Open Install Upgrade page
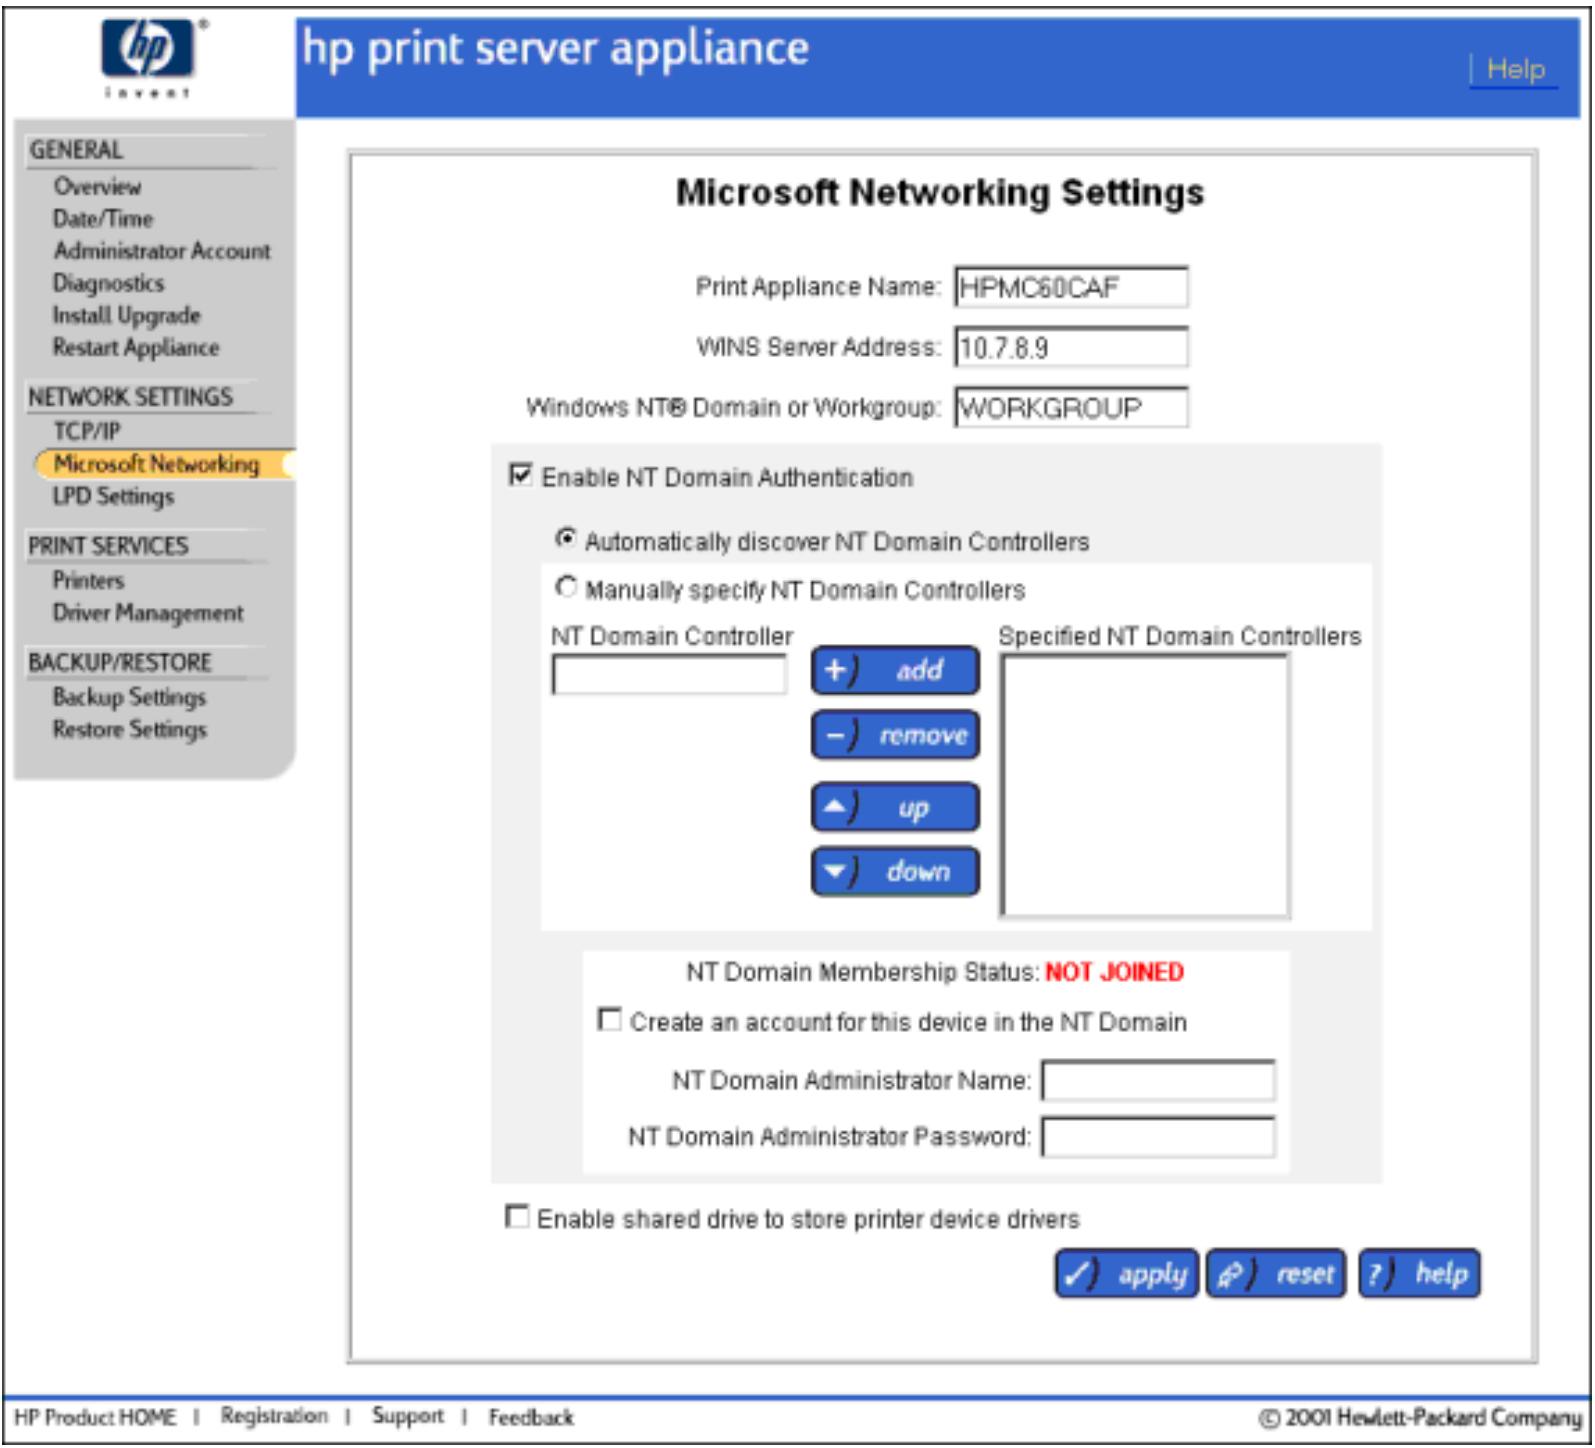 pyautogui.click(x=126, y=316)
